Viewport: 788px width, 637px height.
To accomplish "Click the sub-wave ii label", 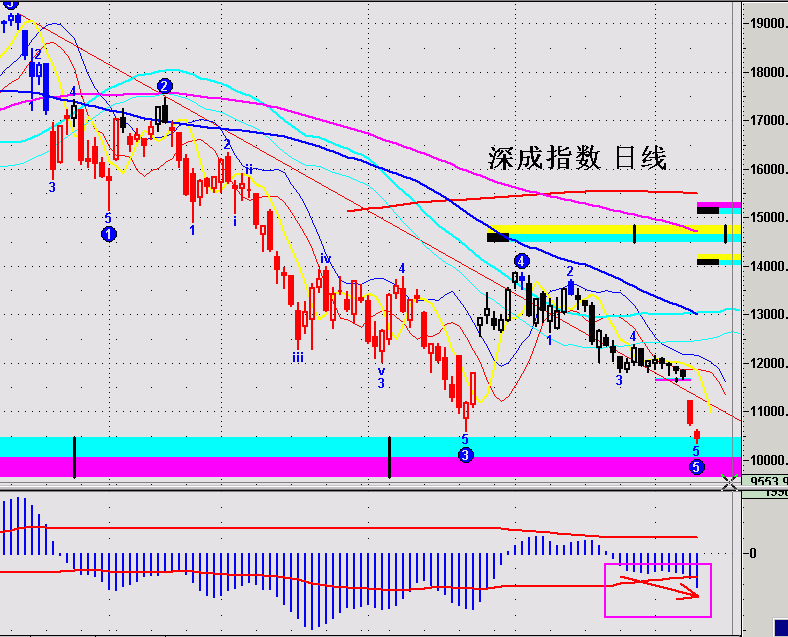I will pyautogui.click(x=249, y=169).
